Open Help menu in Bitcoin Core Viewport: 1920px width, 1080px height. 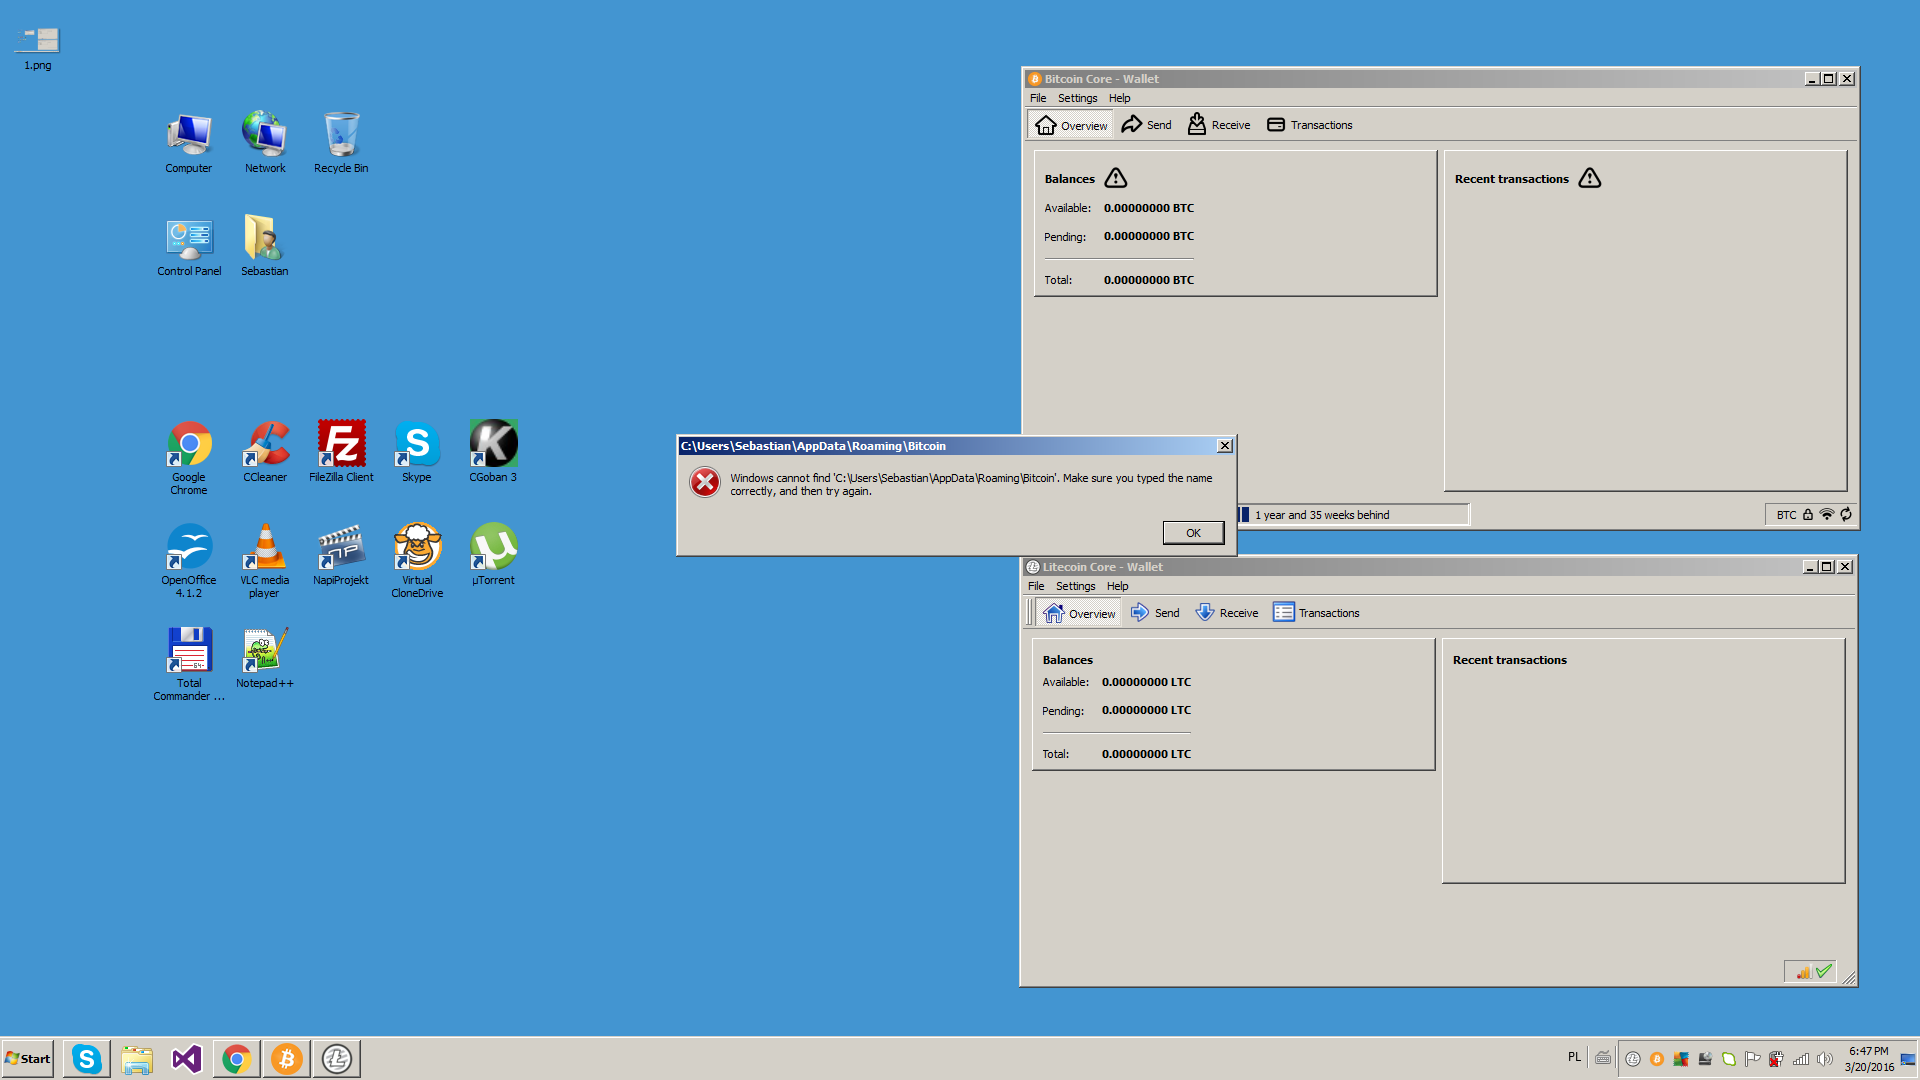point(1119,98)
